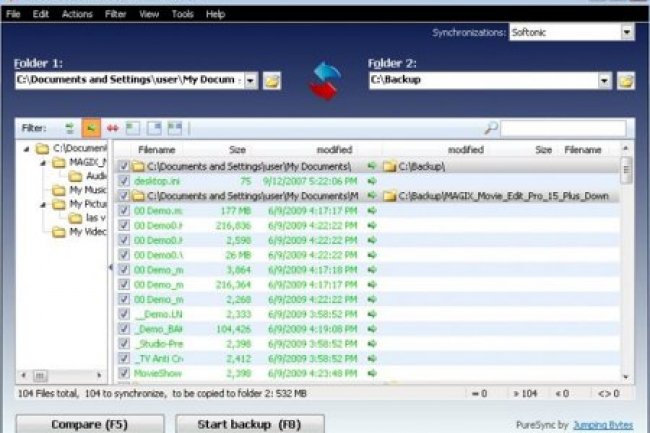Open the Jumping Bytes link
This screenshot has width=650, height=433.
[603, 425]
